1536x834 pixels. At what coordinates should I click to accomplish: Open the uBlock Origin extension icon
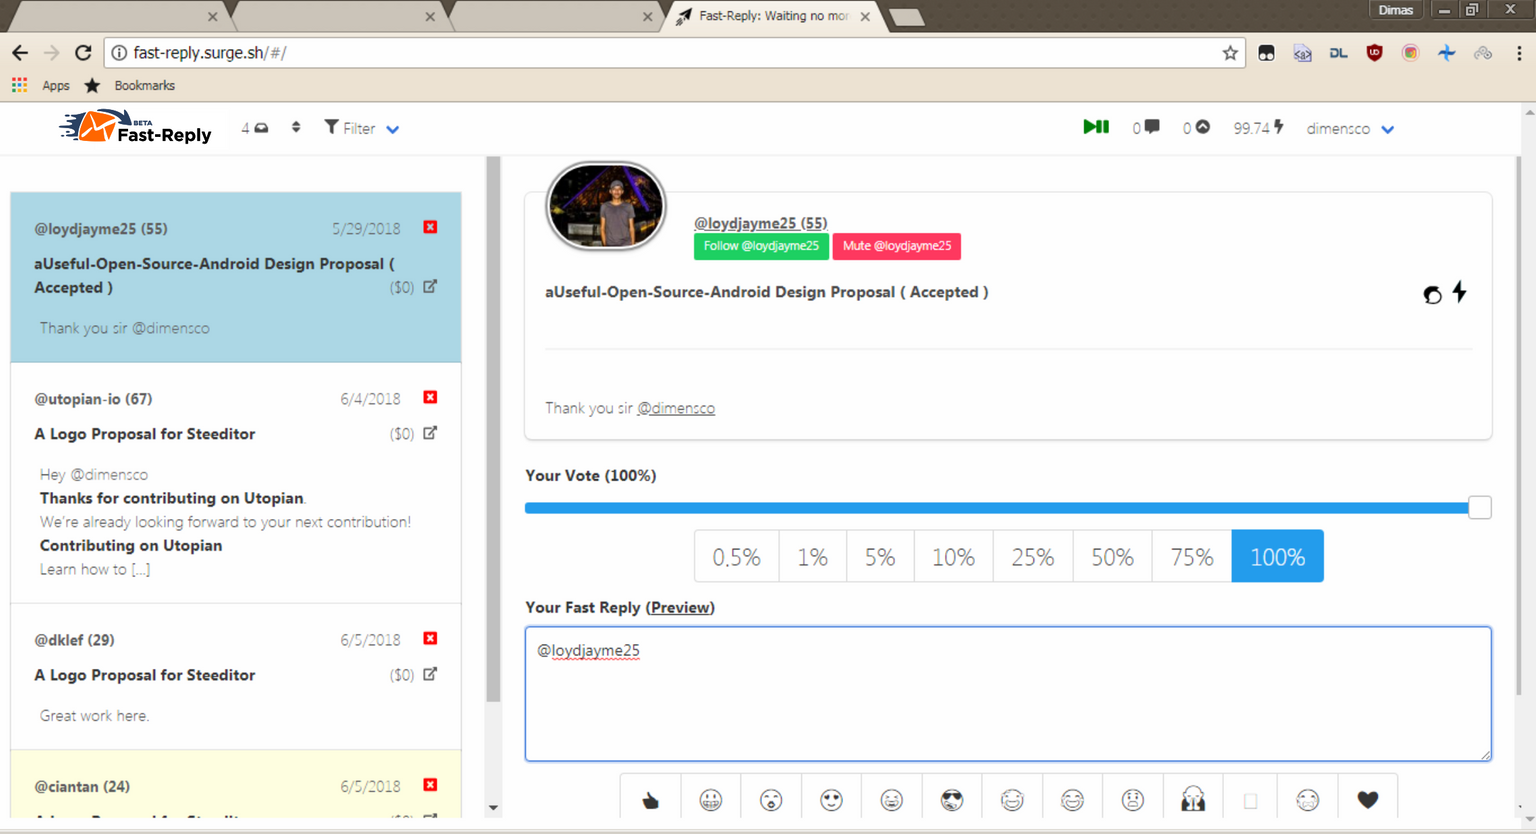[x=1374, y=53]
